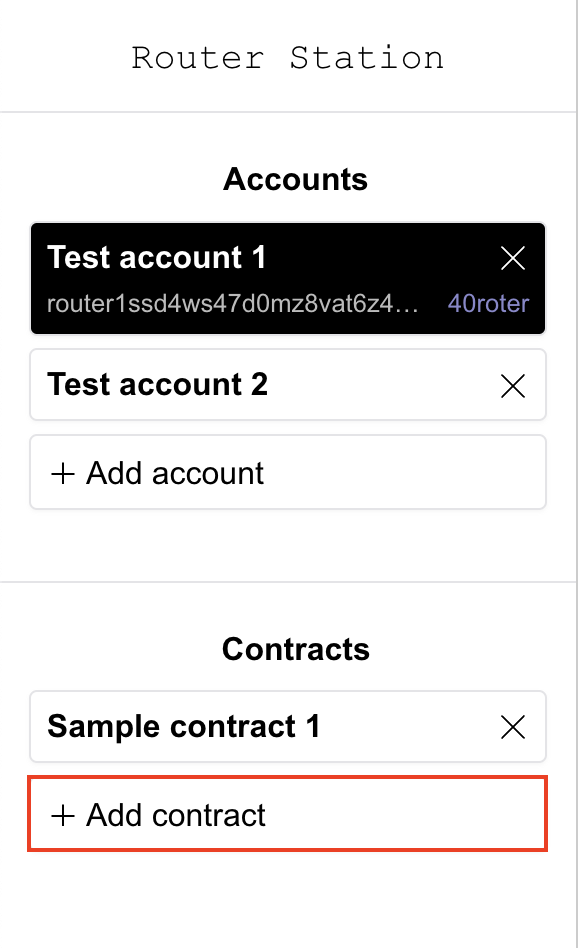This screenshot has width=578, height=948.
Task: Click the Test account 1 name text
Action: (157, 258)
